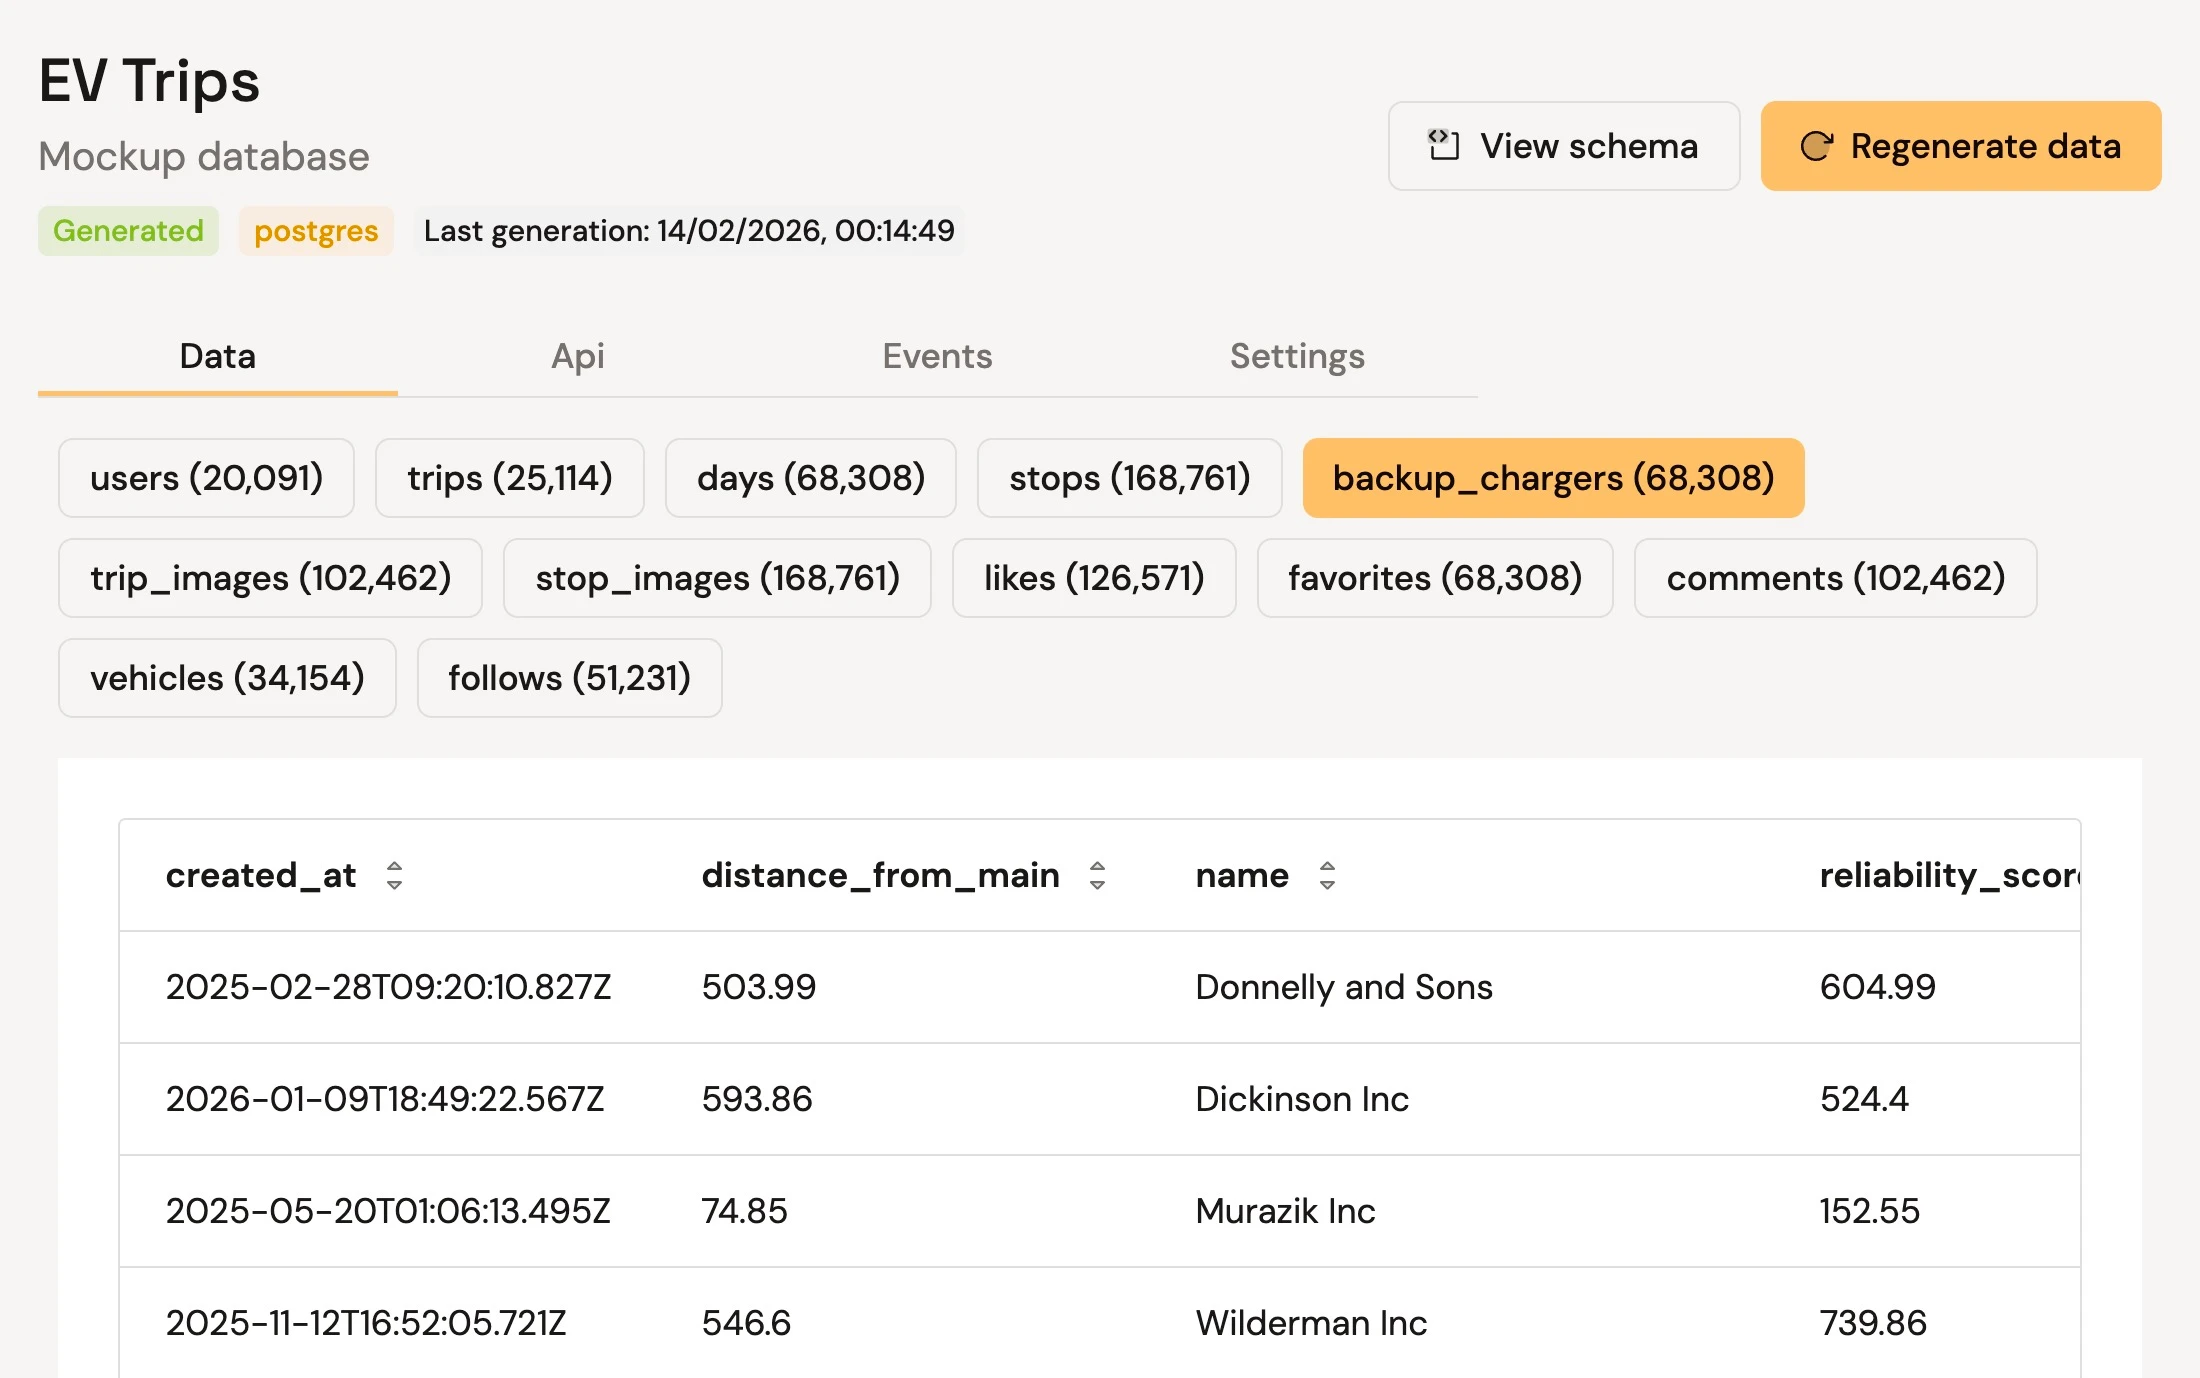Click the View schema button
2200x1378 pixels.
pos(1563,146)
